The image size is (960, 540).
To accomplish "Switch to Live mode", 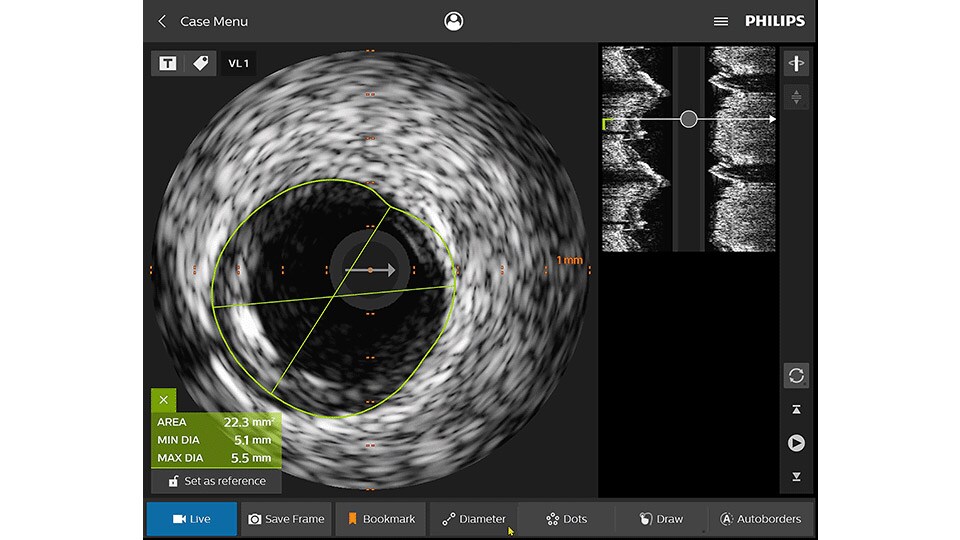I will [192, 519].
